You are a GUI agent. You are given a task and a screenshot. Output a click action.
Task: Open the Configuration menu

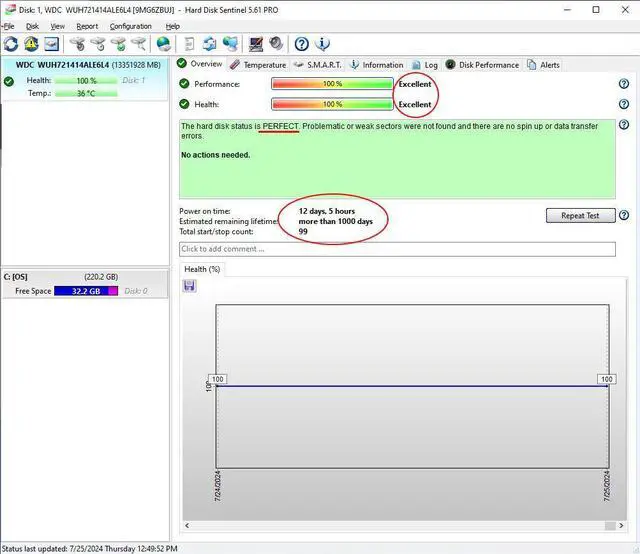130,26
